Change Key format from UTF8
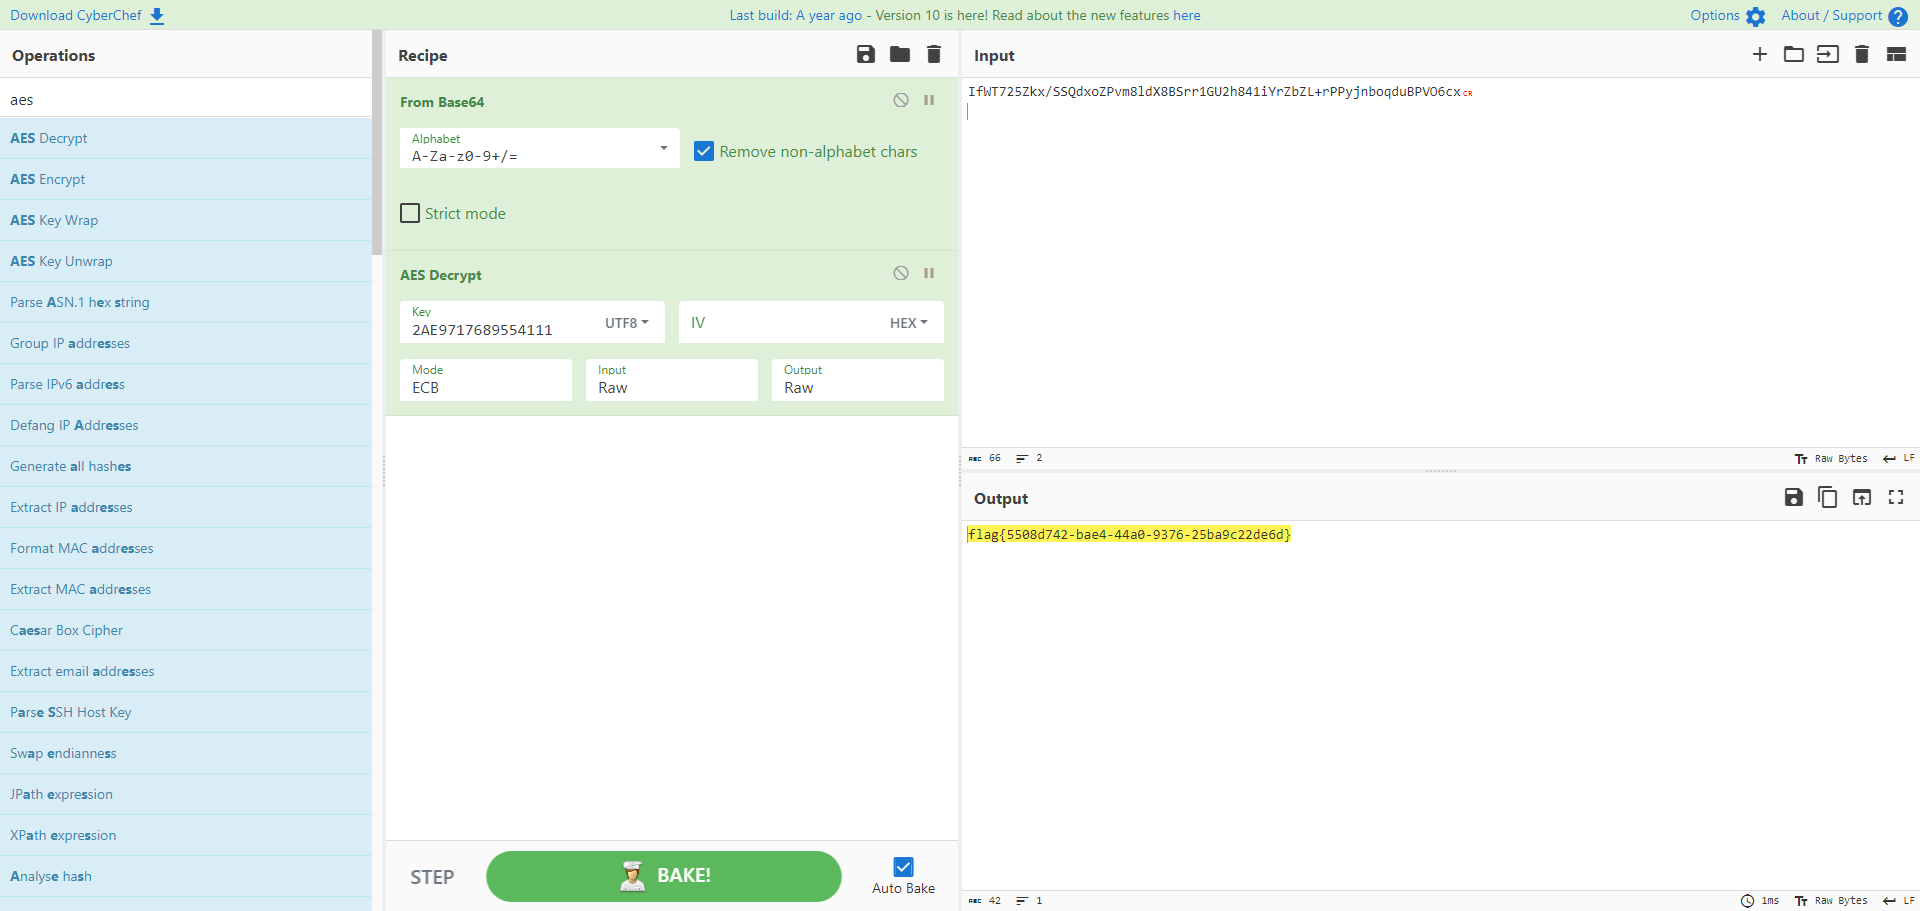 point(627,323)
